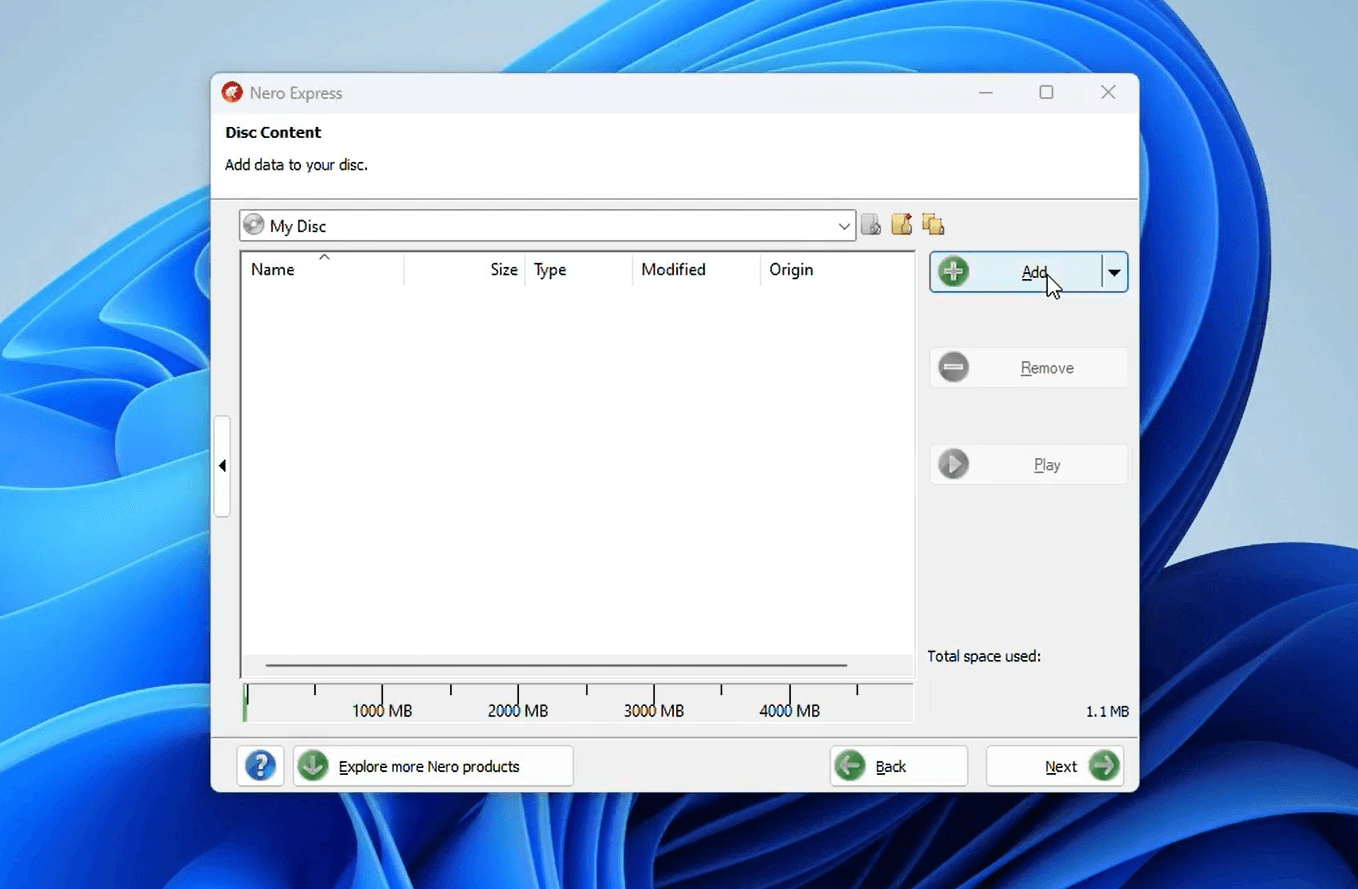Expand the side panel with the left arrow
Image resolution: width=1358 pixels, height=889 pixels.
(x=222, y=466)
